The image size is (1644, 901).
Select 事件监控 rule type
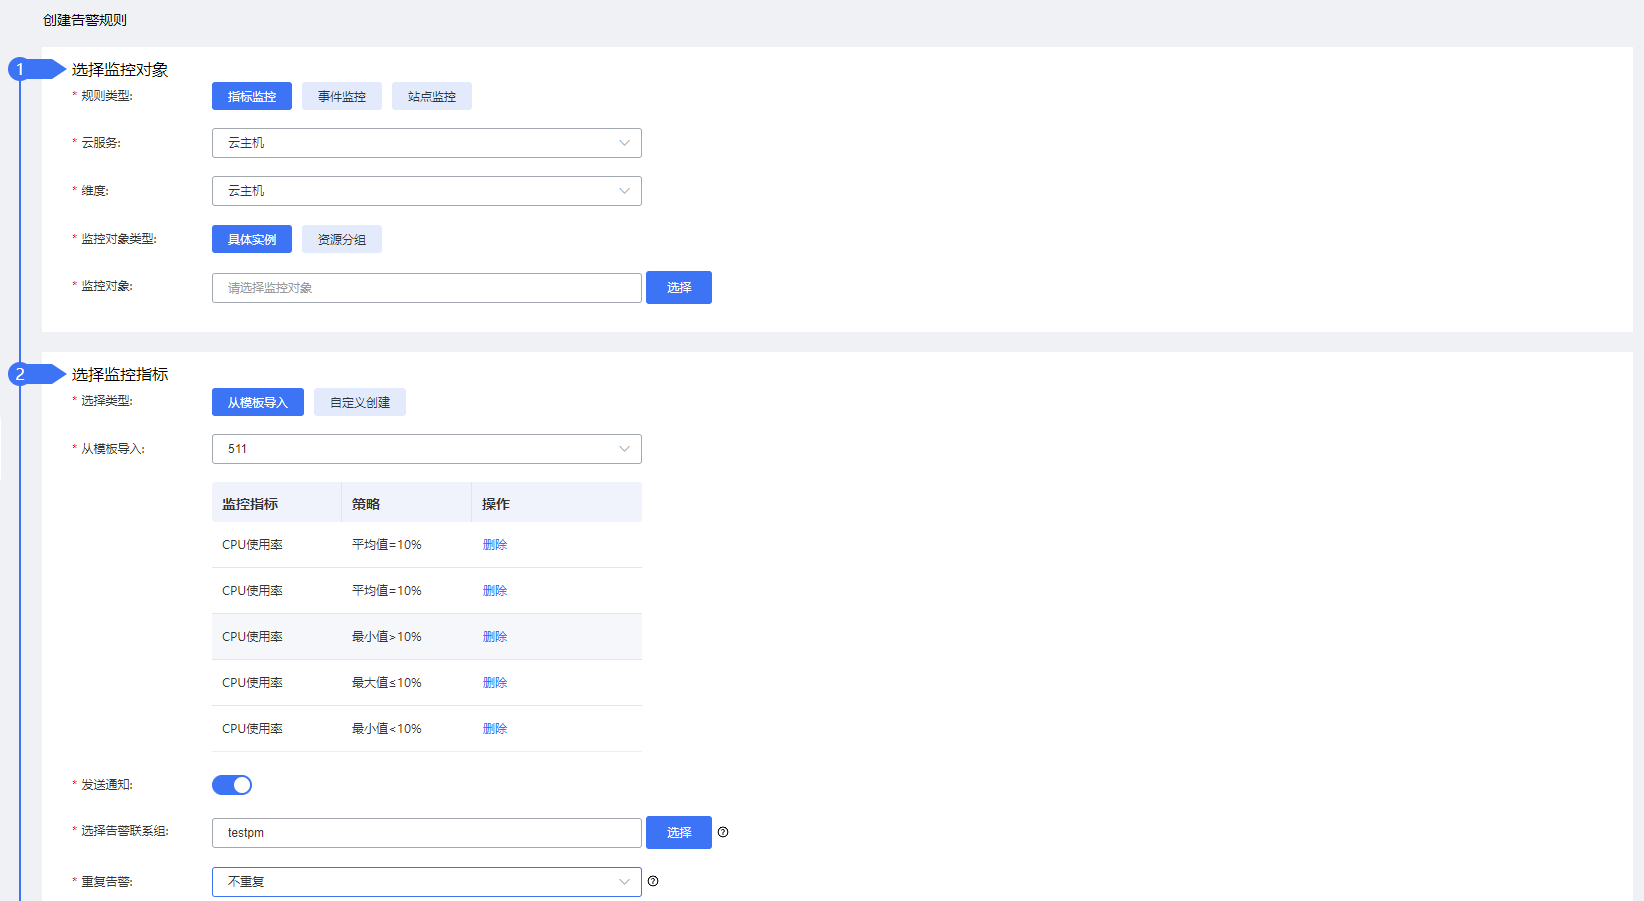pos(342,96)
